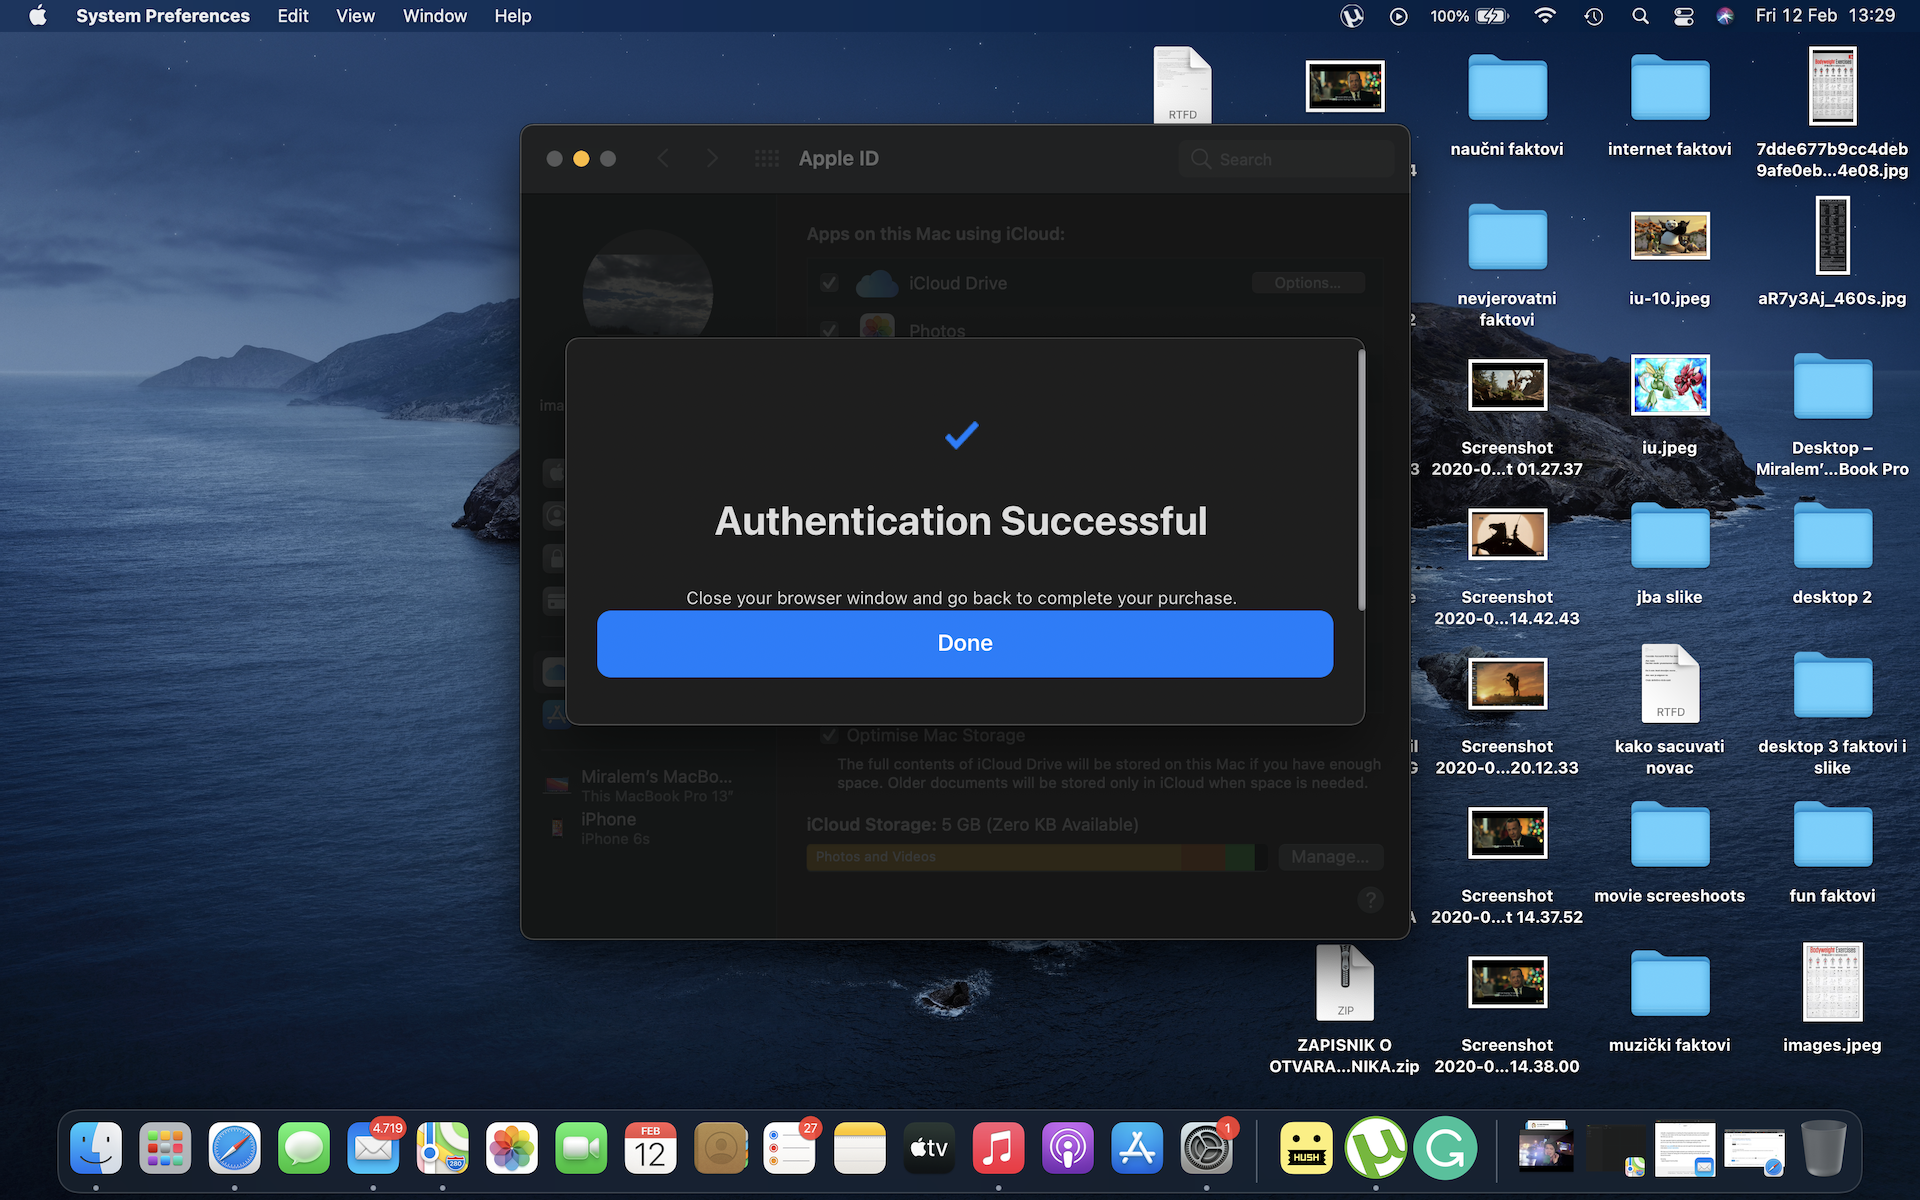The width and height of the screenshot is (1920, 1200).
Task: Open the Window menu
Action: (x=434, y=16)
